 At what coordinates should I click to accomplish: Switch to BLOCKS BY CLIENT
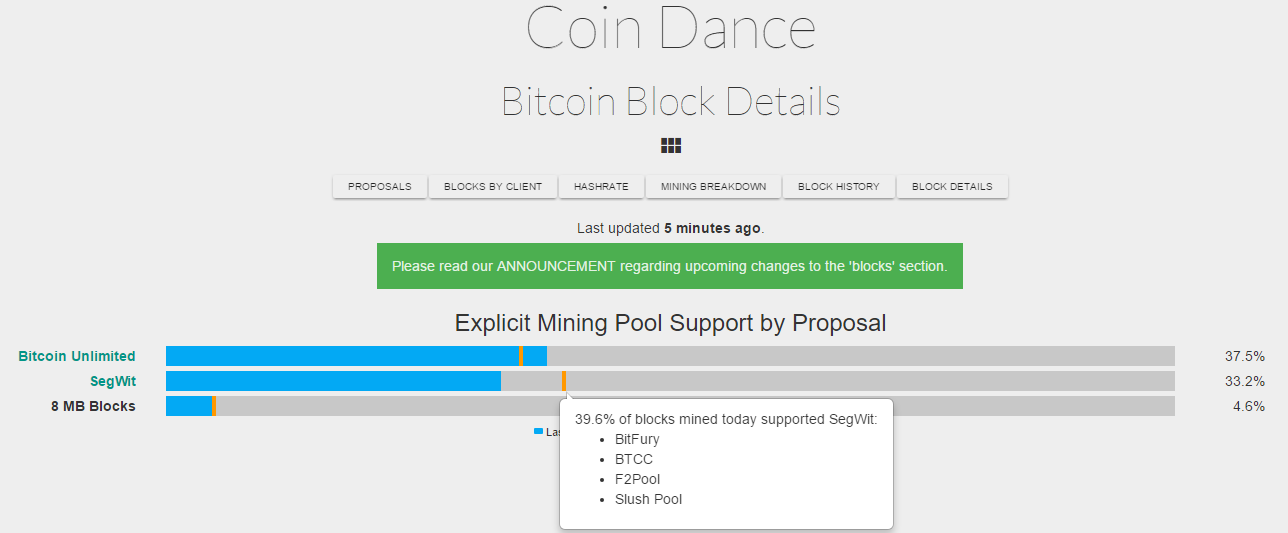(493, 187)
